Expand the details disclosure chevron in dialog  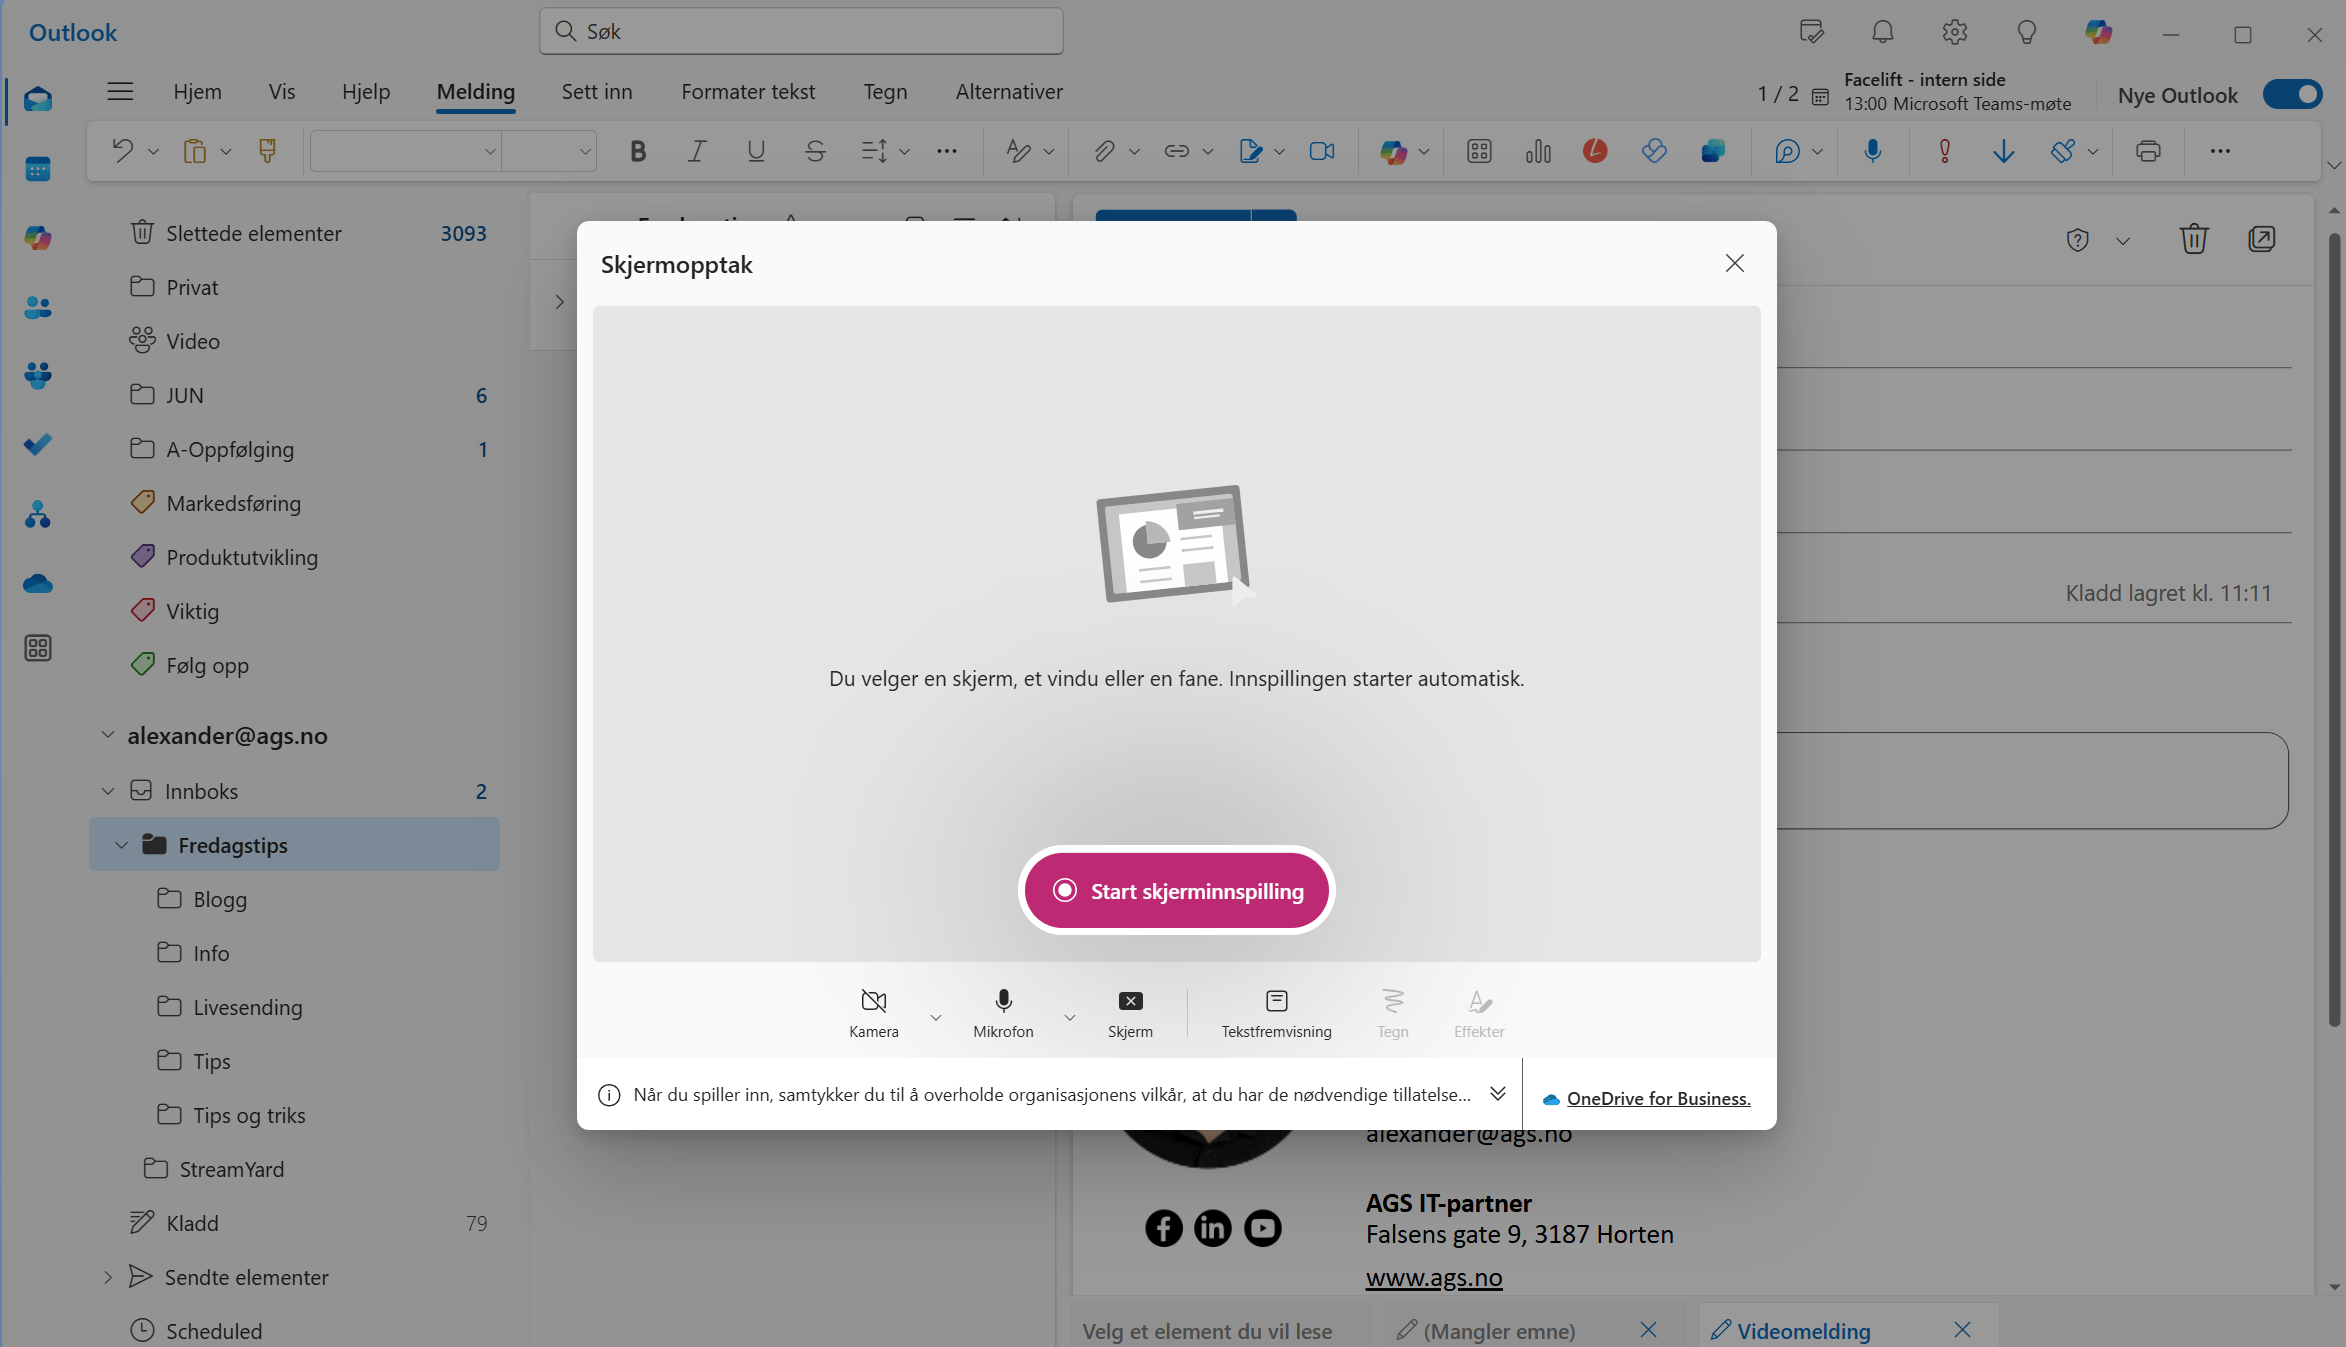(x=1497, y=1094)
